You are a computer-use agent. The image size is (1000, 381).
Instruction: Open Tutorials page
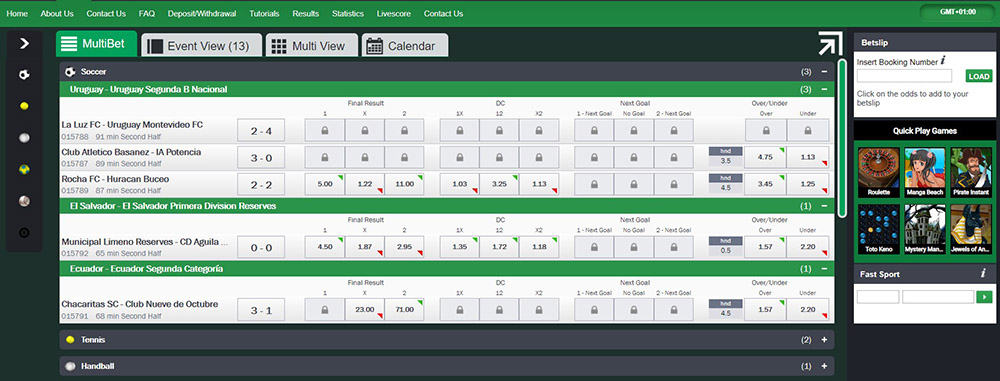(264, 13)
